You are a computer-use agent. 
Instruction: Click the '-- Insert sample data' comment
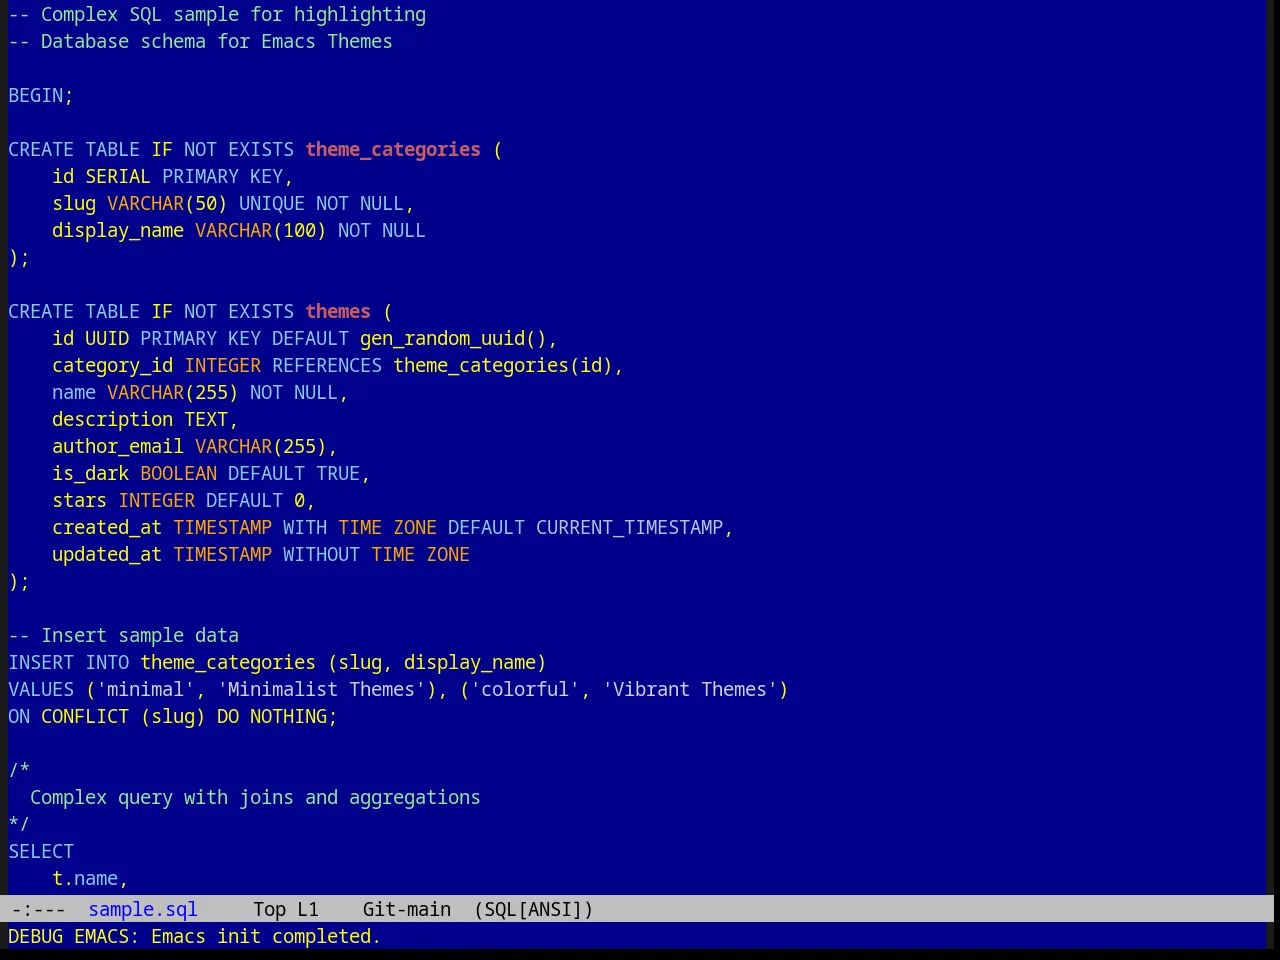coord(124,635)
